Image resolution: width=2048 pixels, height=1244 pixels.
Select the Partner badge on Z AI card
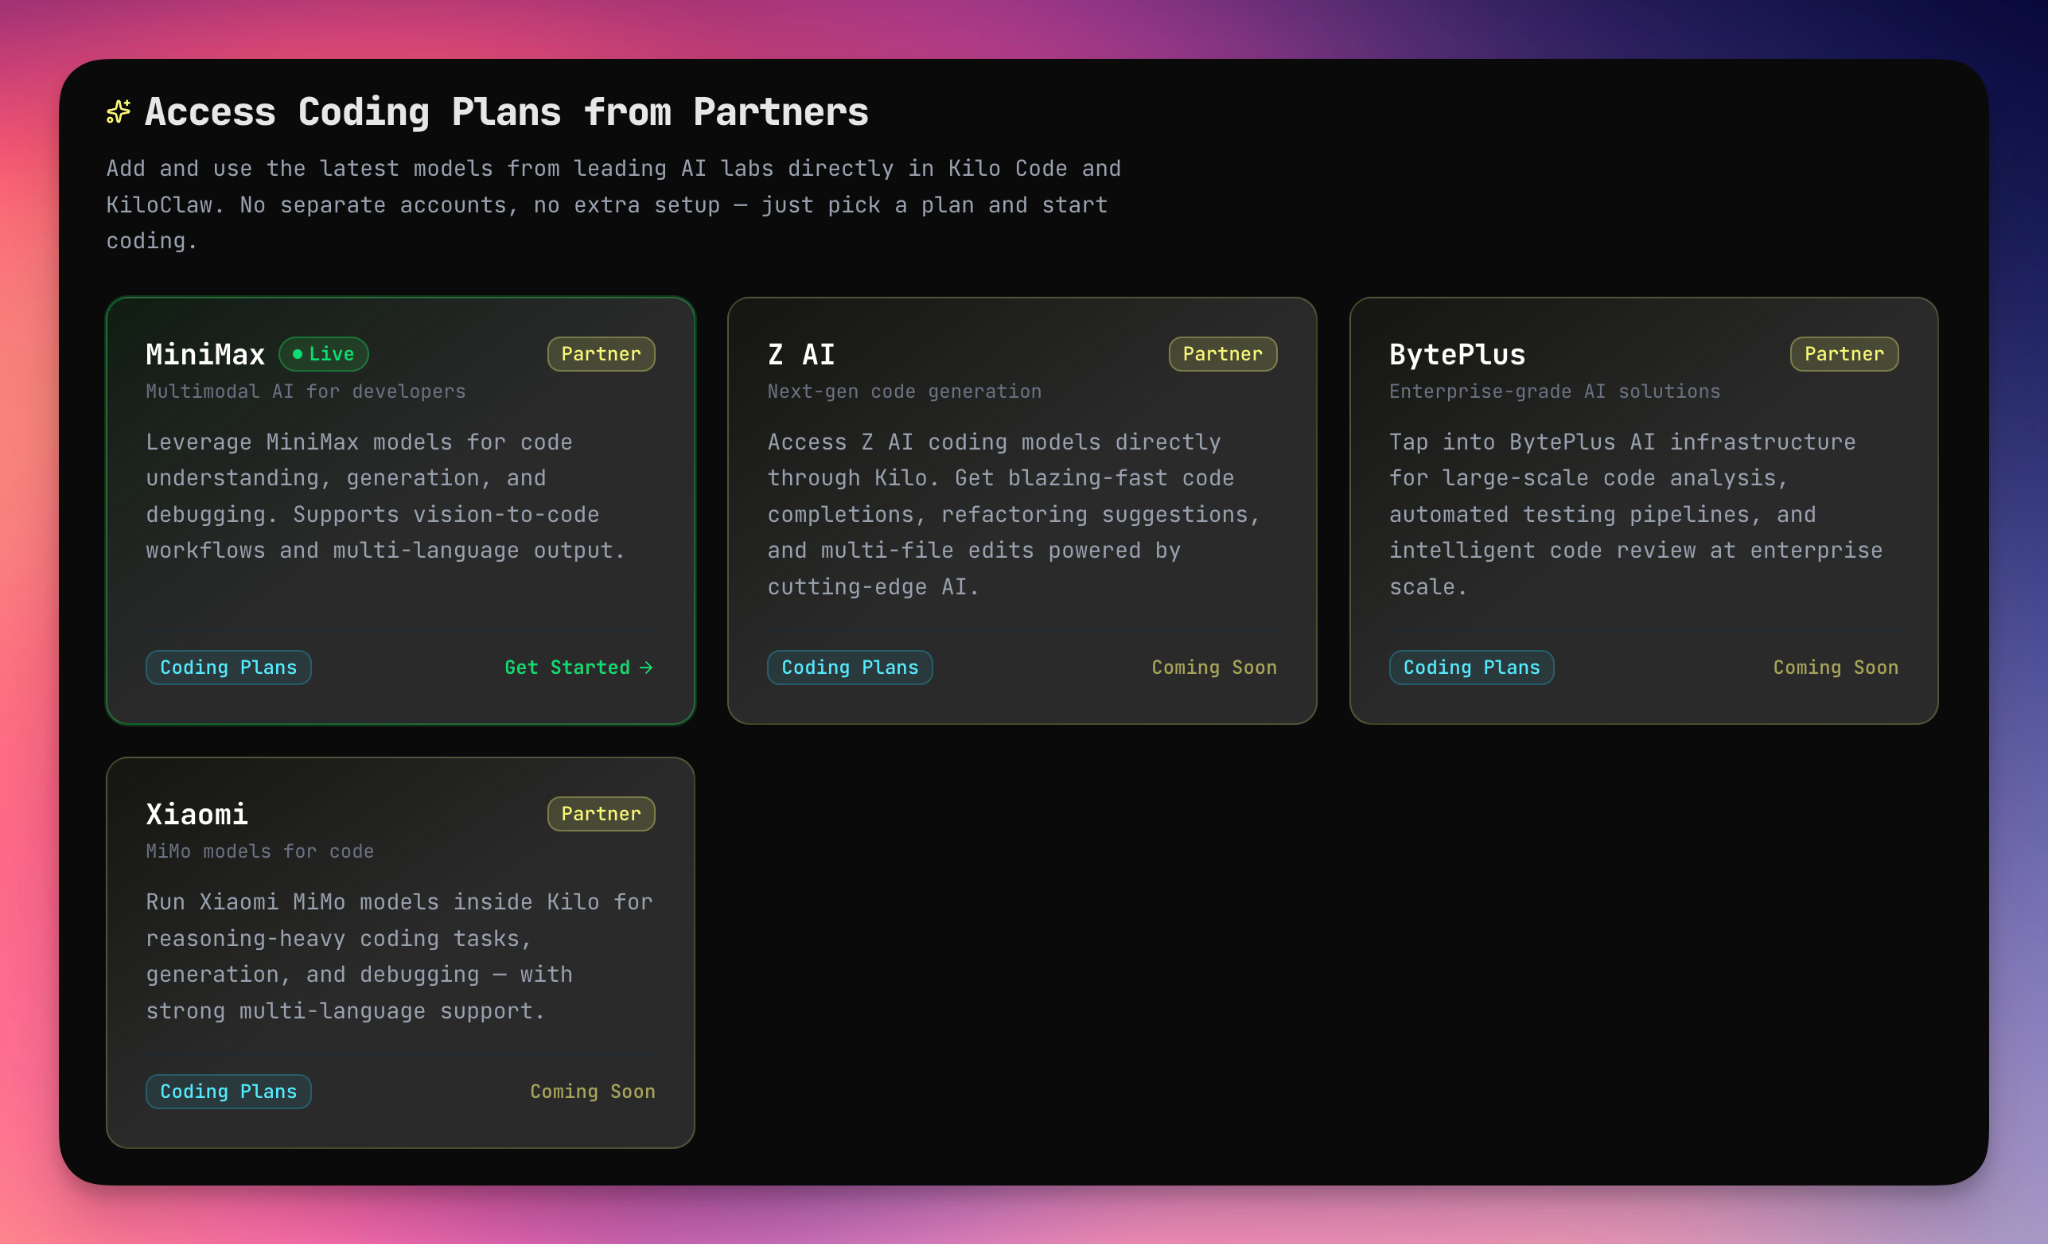tap(1222, 354)
